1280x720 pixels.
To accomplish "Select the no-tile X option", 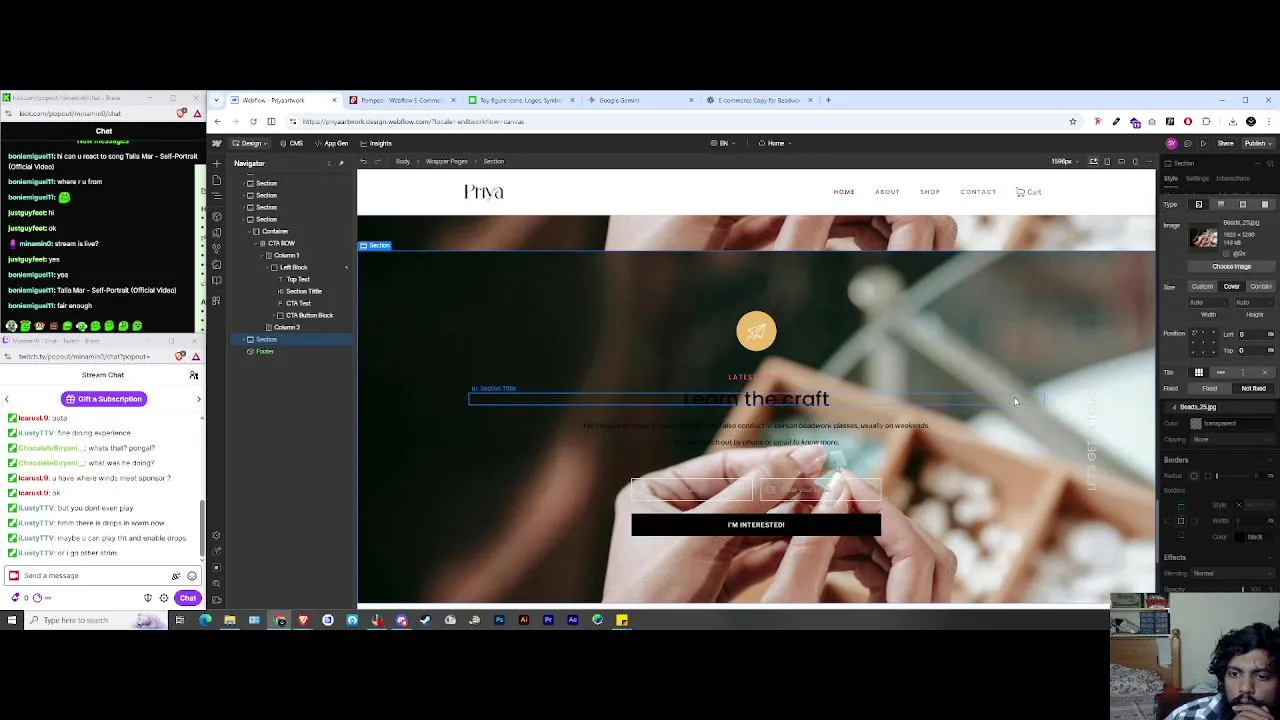I will pos(1264,372).
